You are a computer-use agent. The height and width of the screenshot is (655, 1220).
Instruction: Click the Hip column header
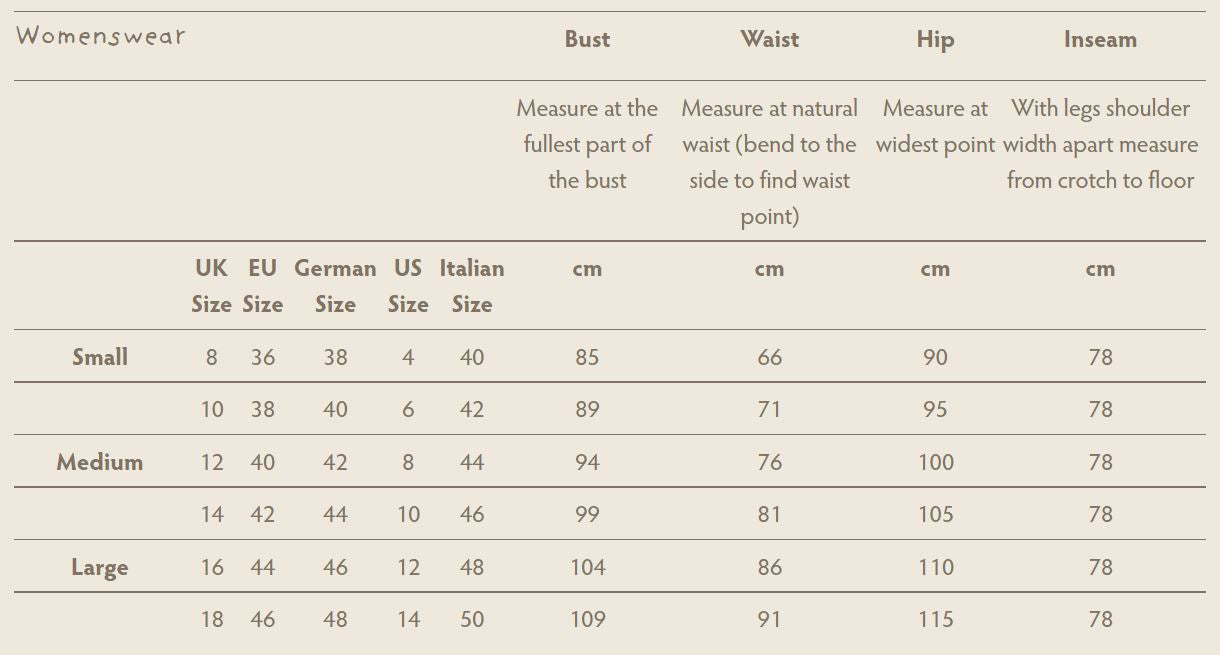coord(935,40)
